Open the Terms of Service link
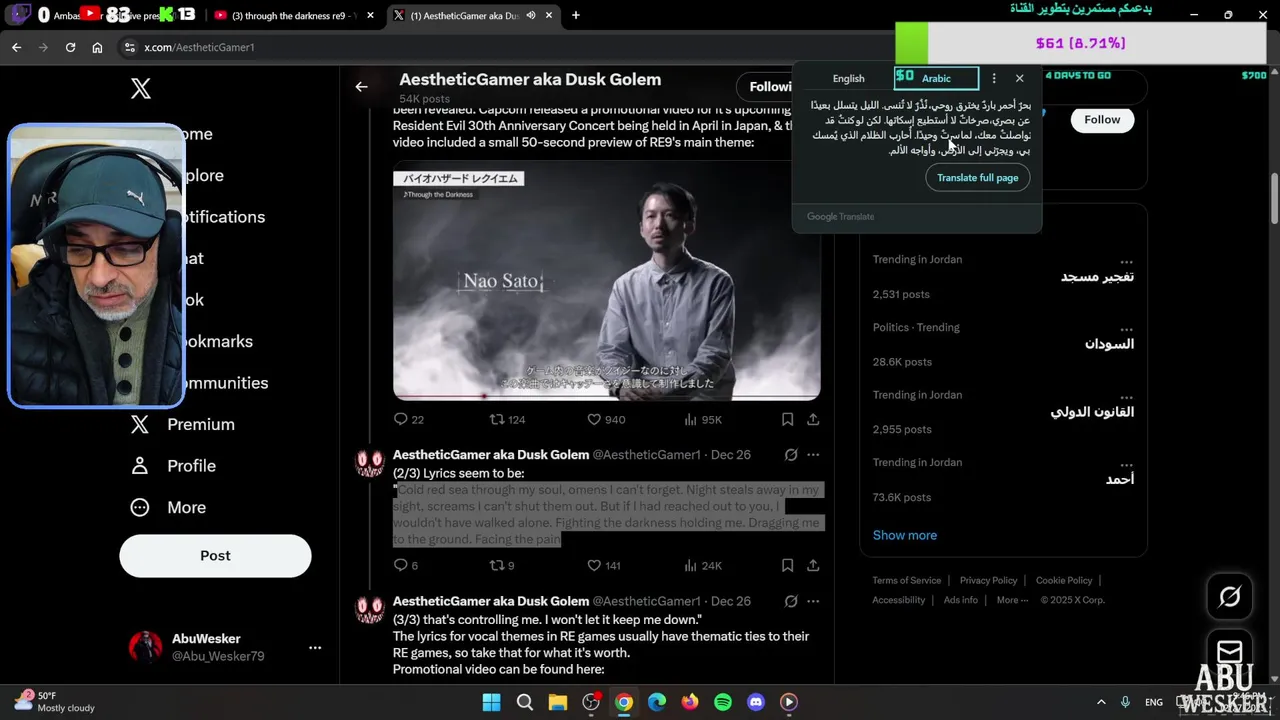The image size is (1280, 720). coord(906,580)
